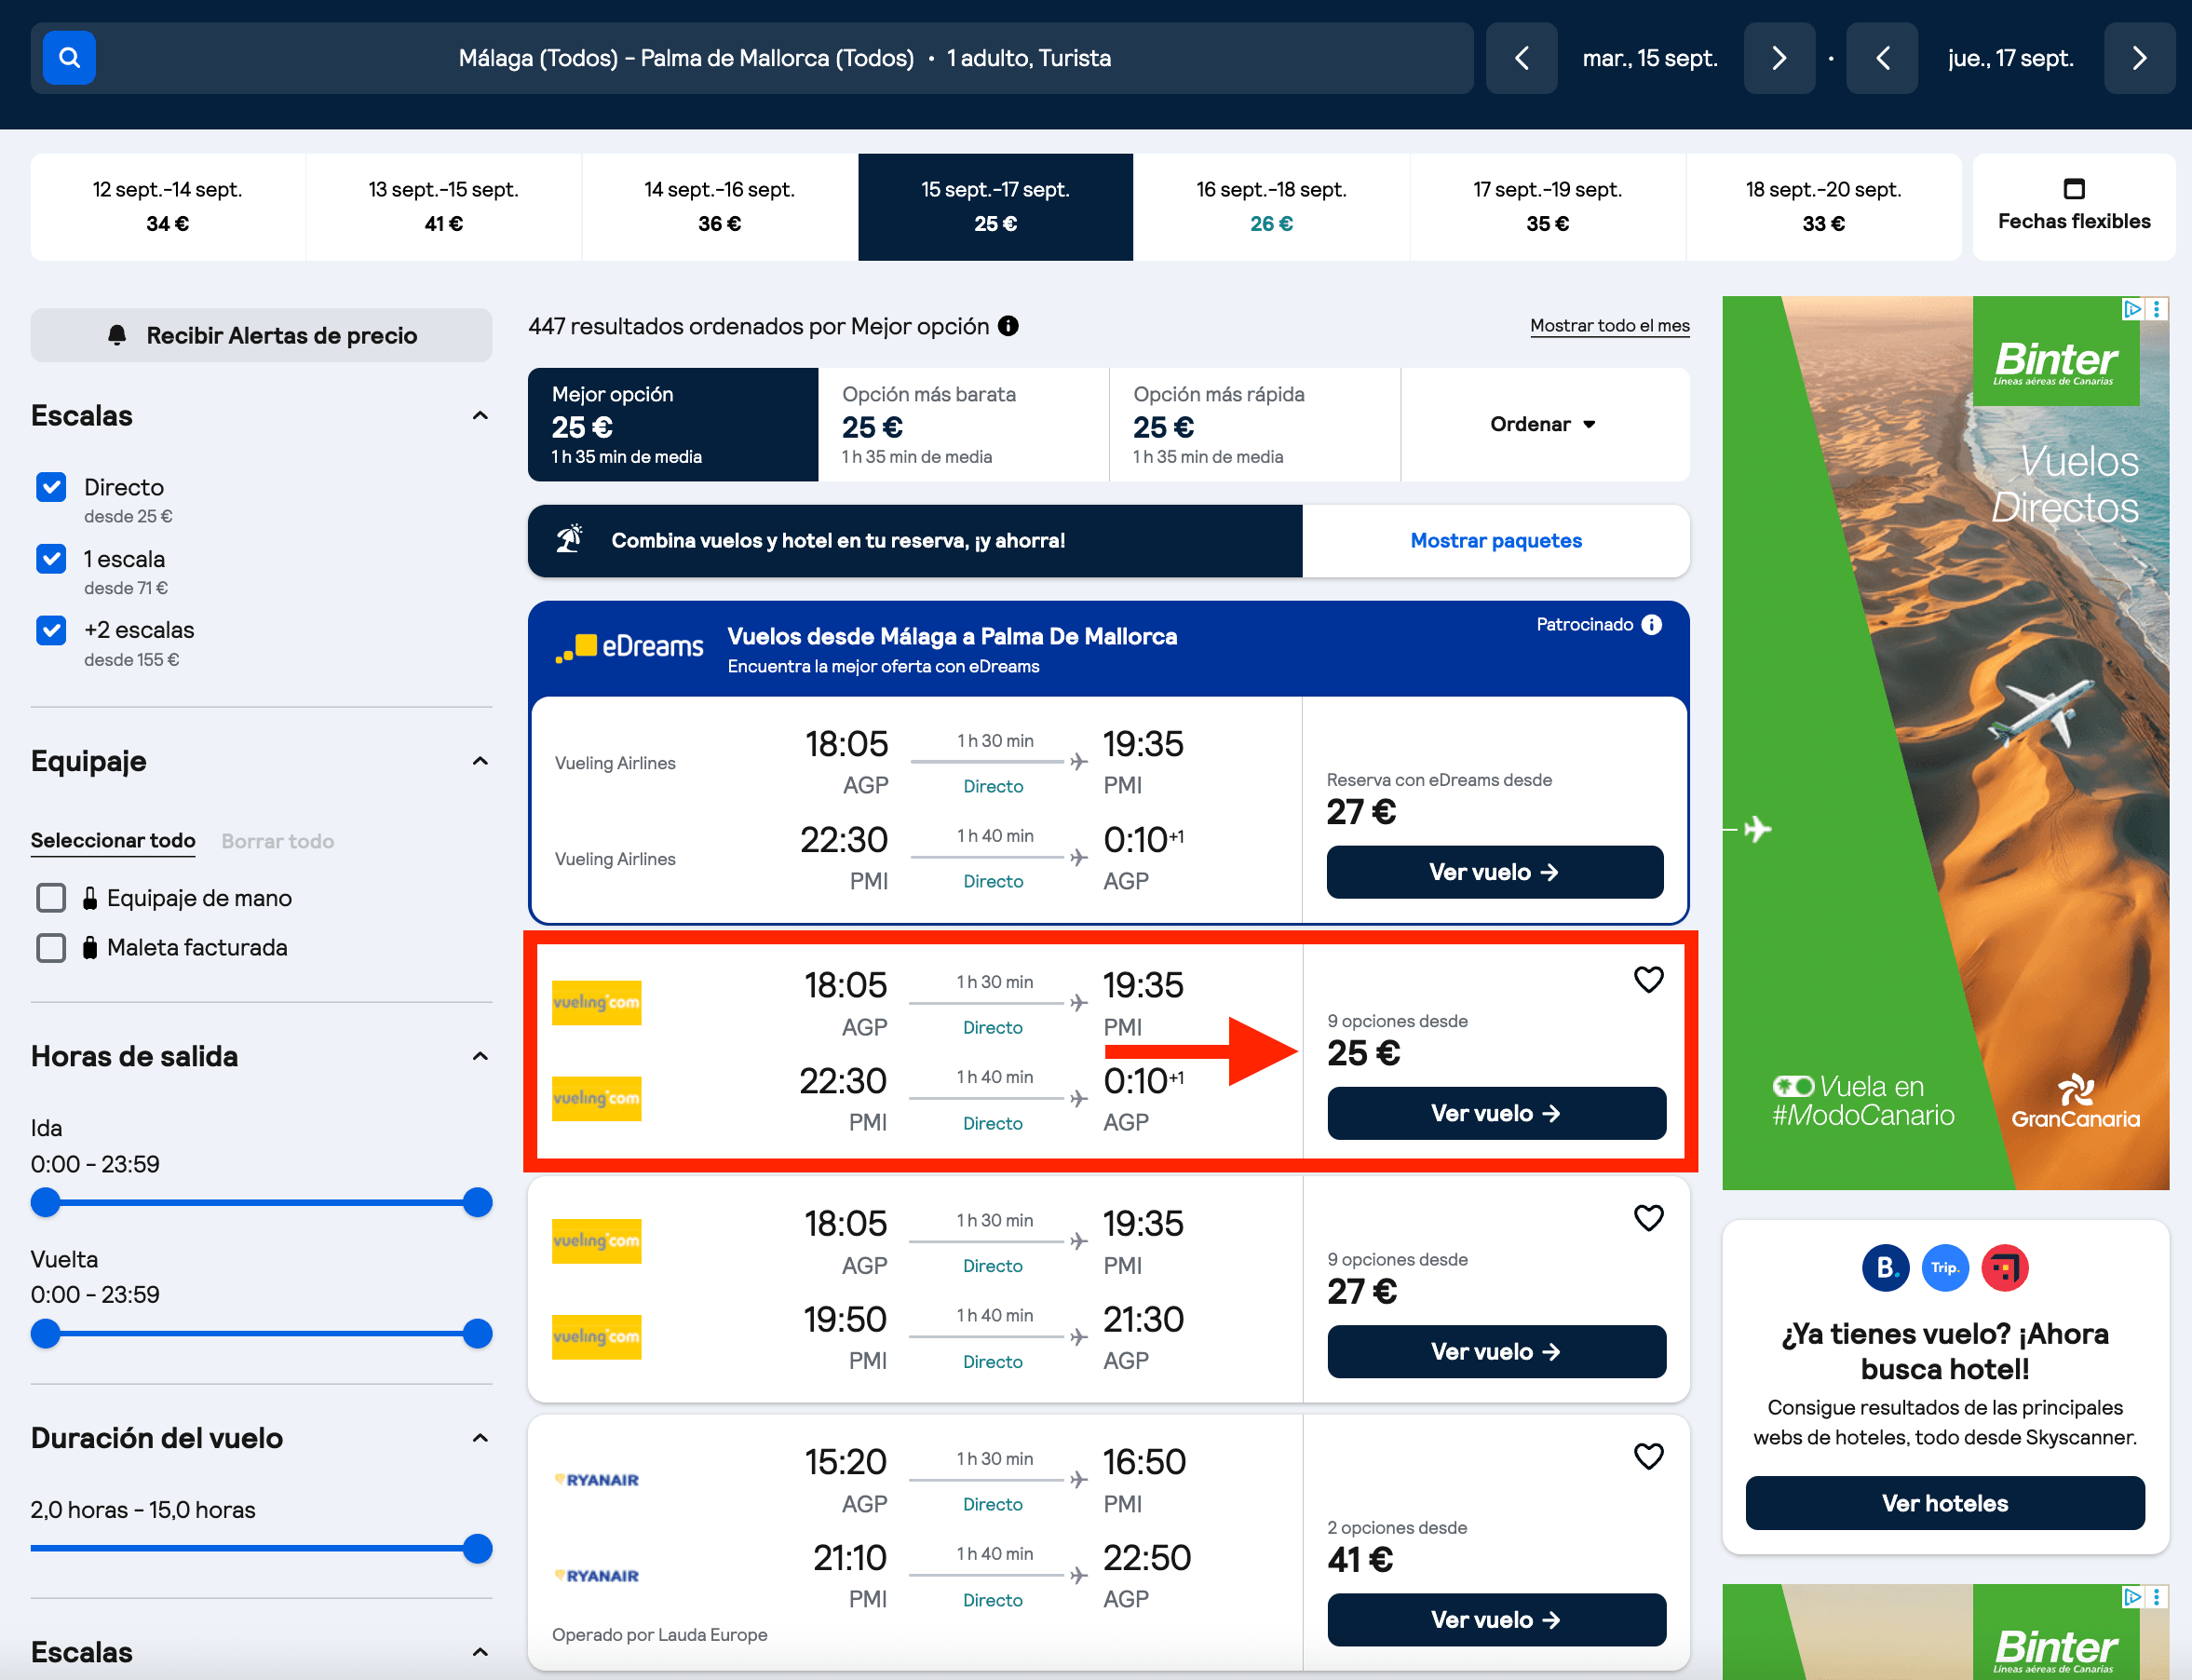Click Recibir Alertas de precio button
Viewport: 2192px width, 1680px height.
pos(261,336)
